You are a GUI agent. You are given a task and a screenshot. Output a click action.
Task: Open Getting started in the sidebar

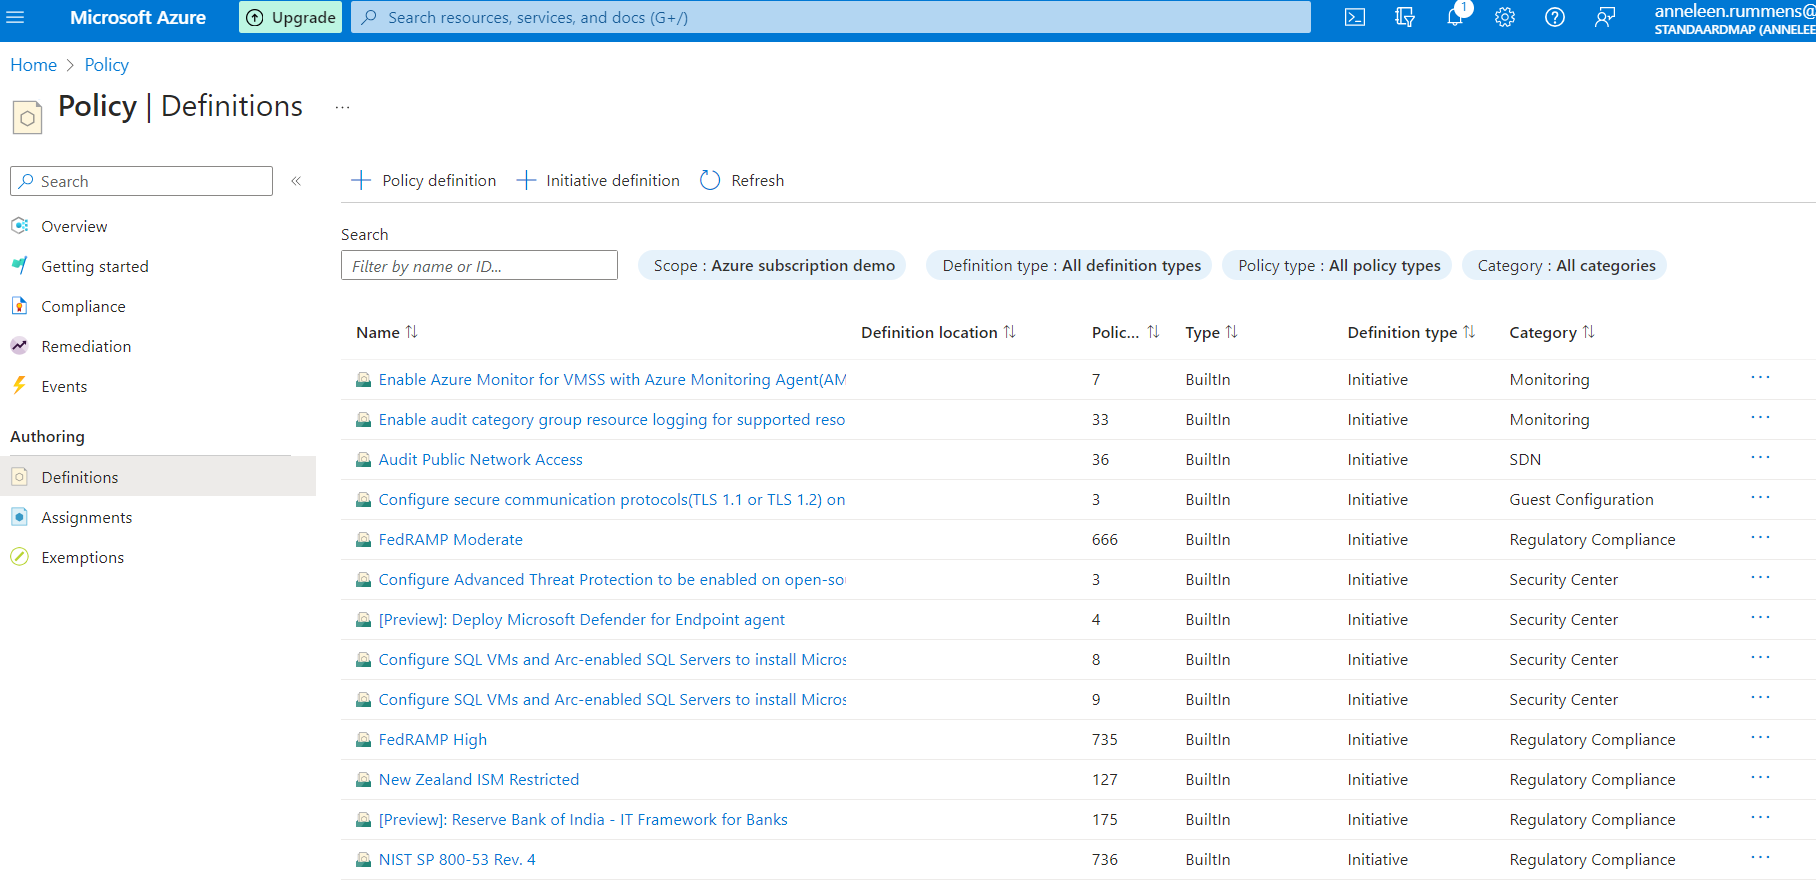[x=95, y=267]
